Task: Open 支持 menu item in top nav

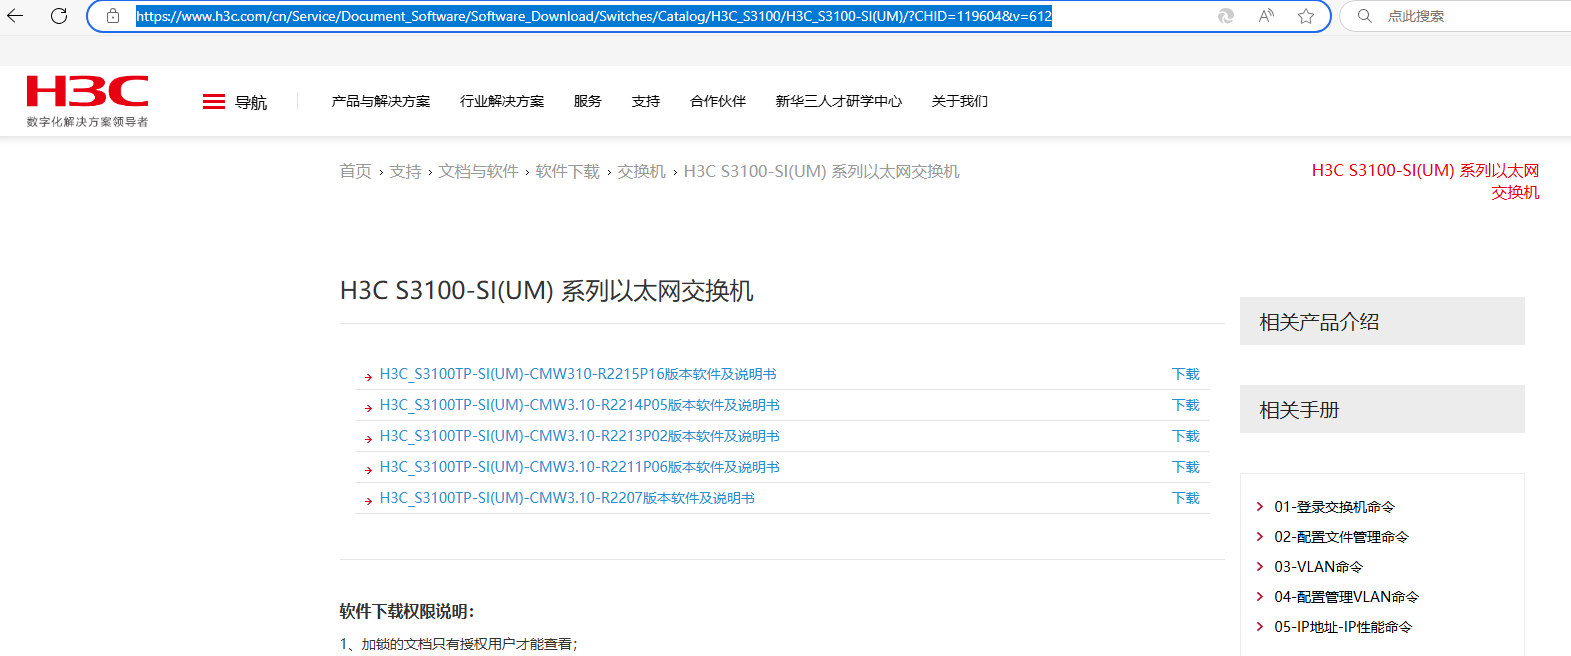Action: point(646,101)
